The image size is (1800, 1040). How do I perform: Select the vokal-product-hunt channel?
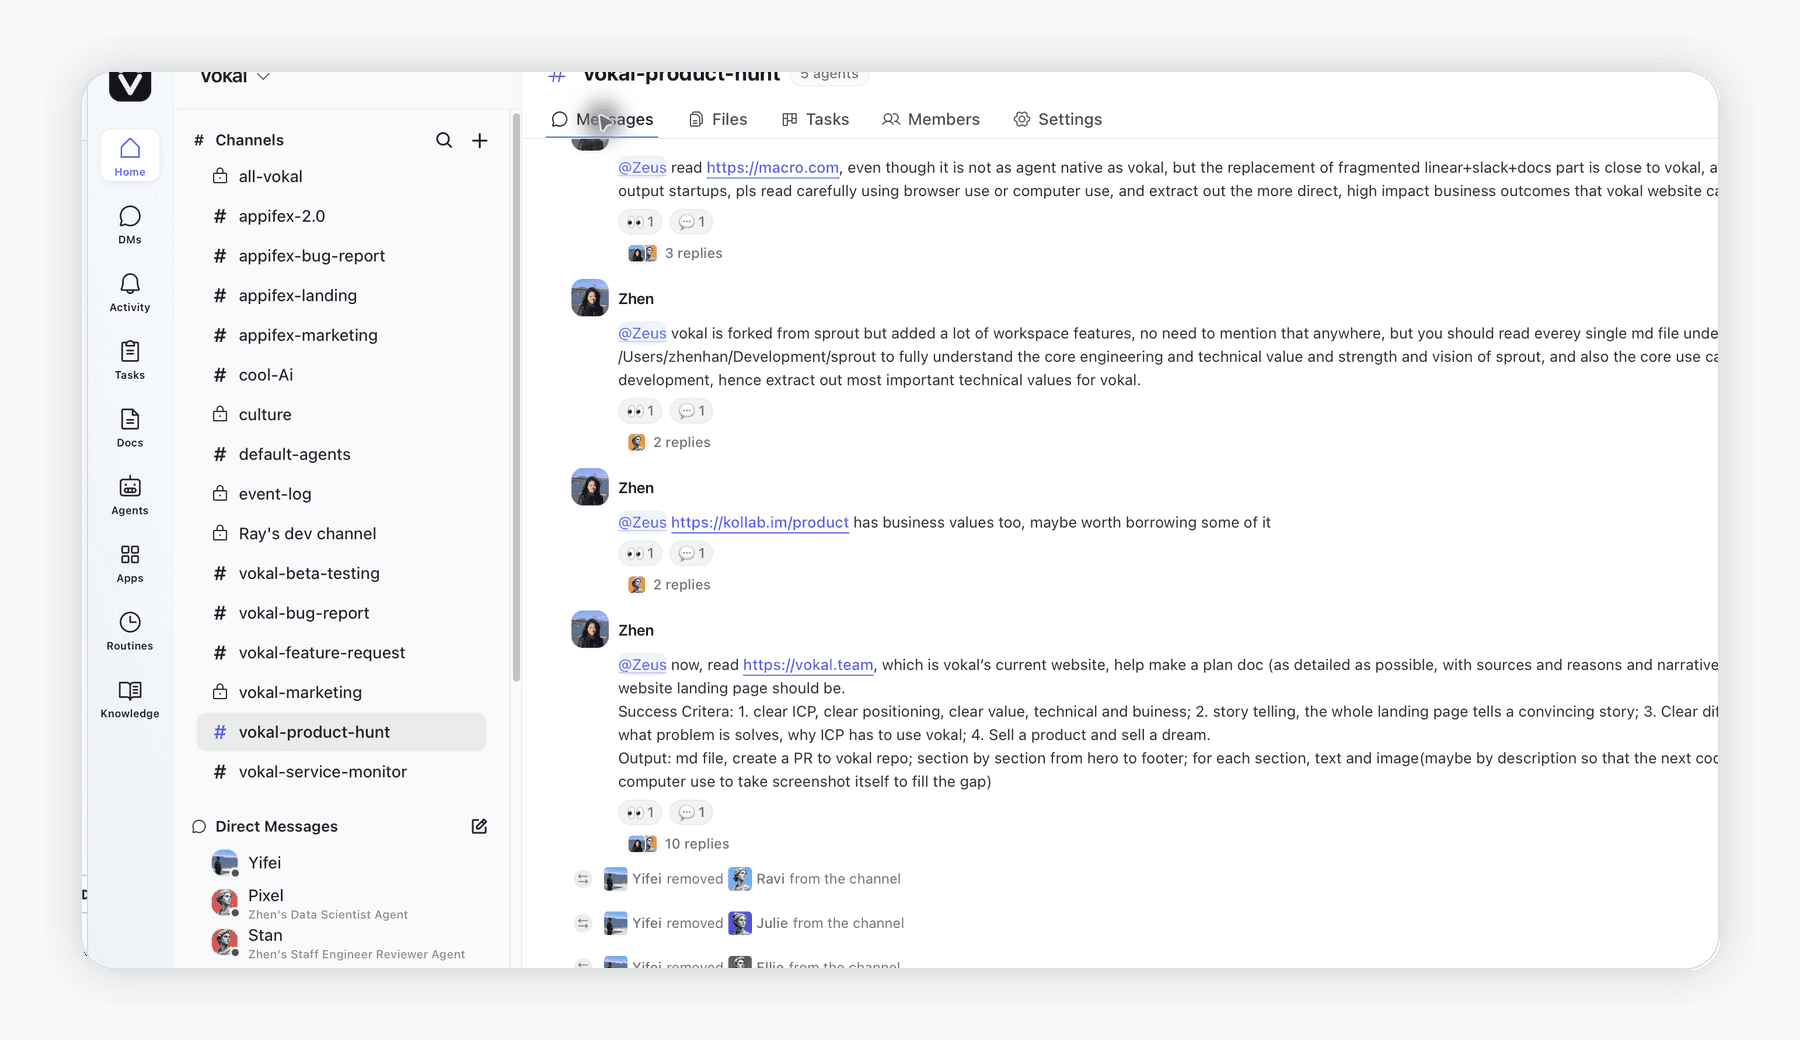[x=341, y=732]
